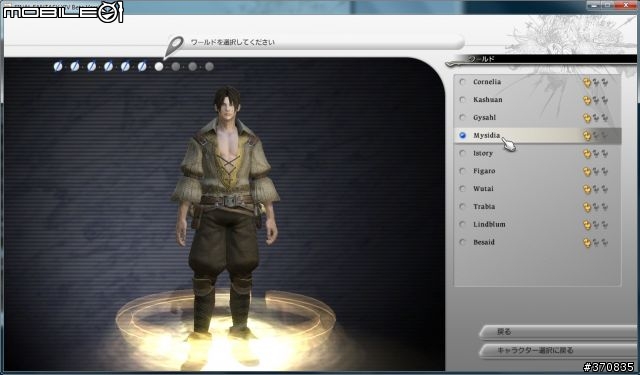Click the first completed step checkmark dot
Viewport: 640px width, 375px height.
click(x=58, y=66)
